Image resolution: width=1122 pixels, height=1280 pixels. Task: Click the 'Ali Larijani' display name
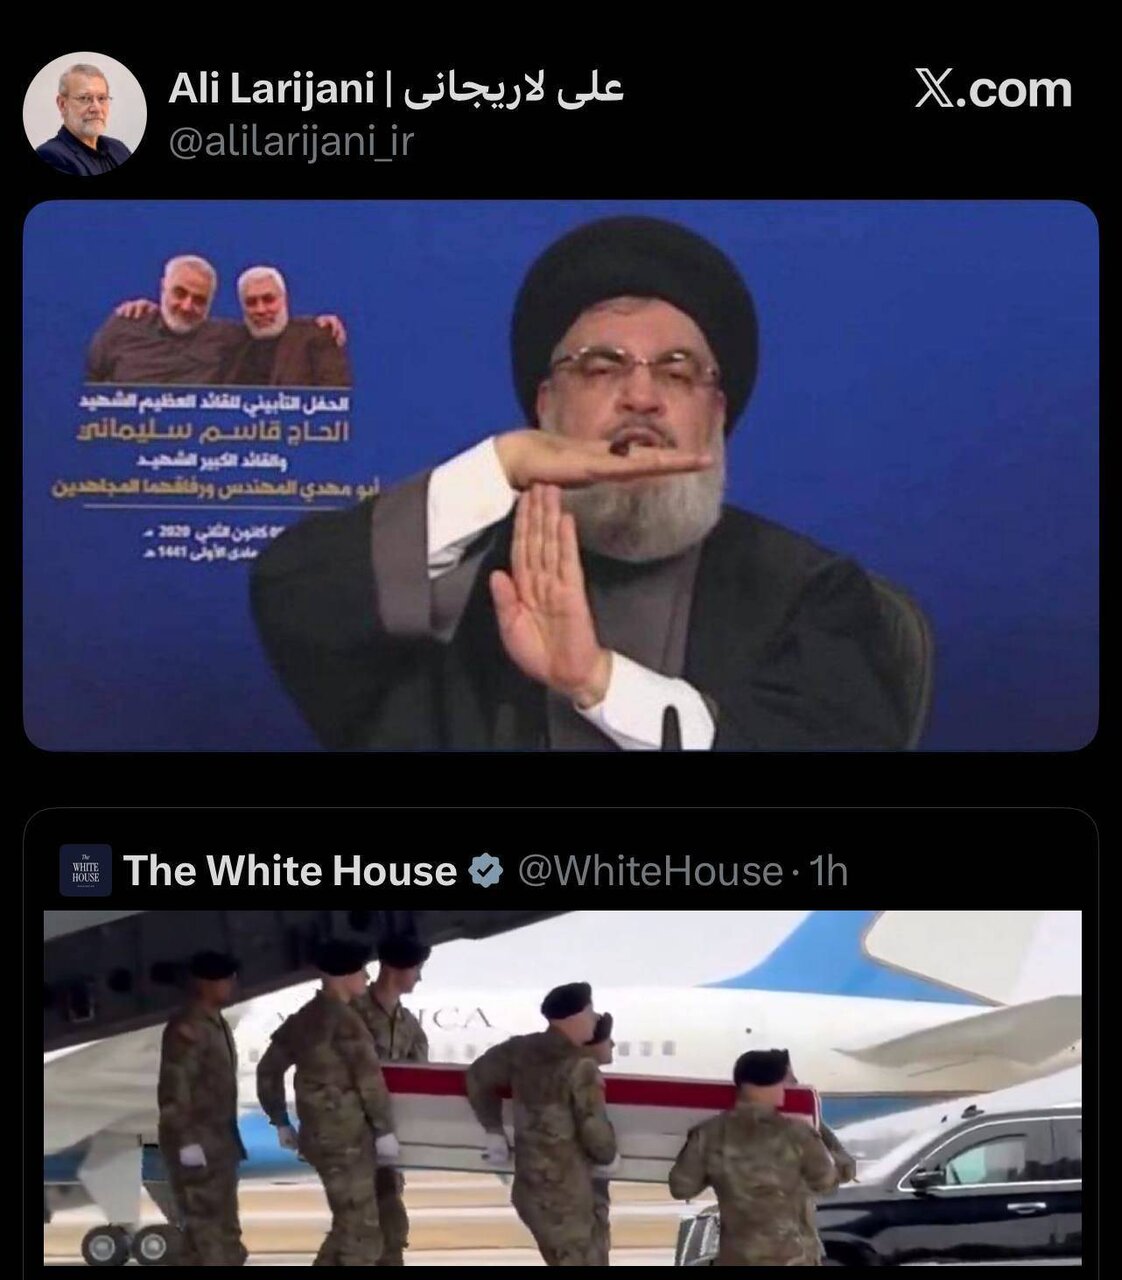tap(270, 89)
